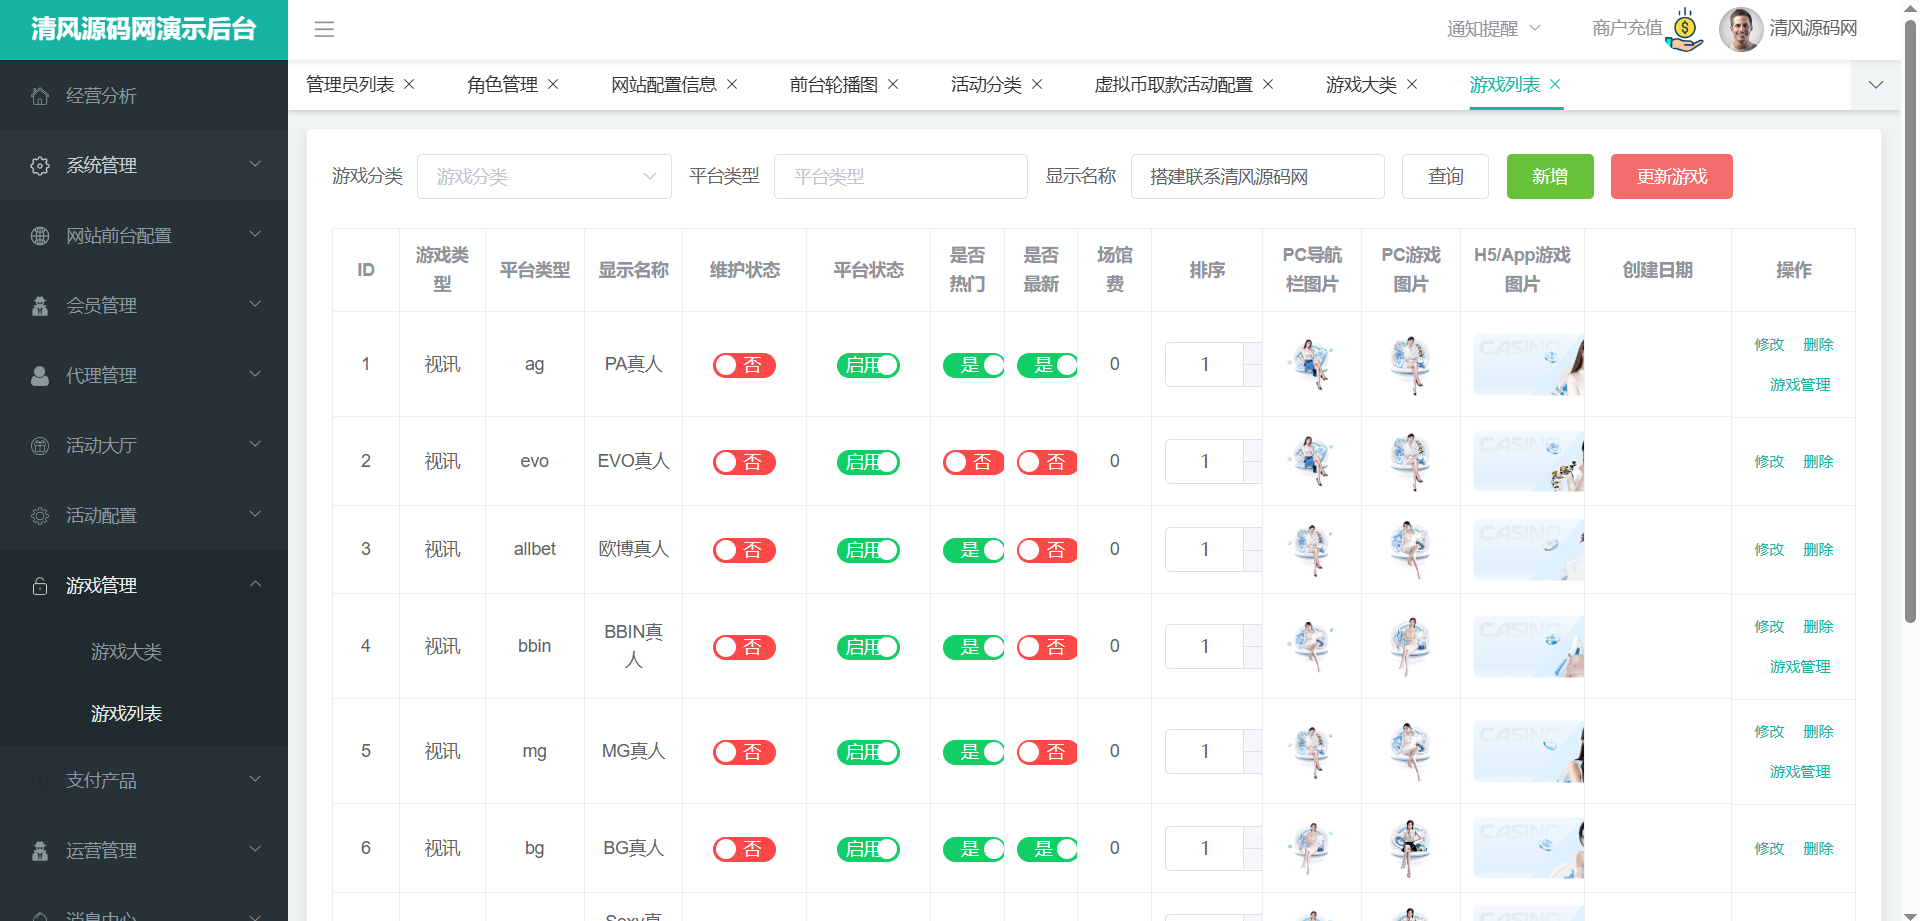1920x921 pixels.
Task: Switch to the 角色管理 tab
Action: (502, 85)
